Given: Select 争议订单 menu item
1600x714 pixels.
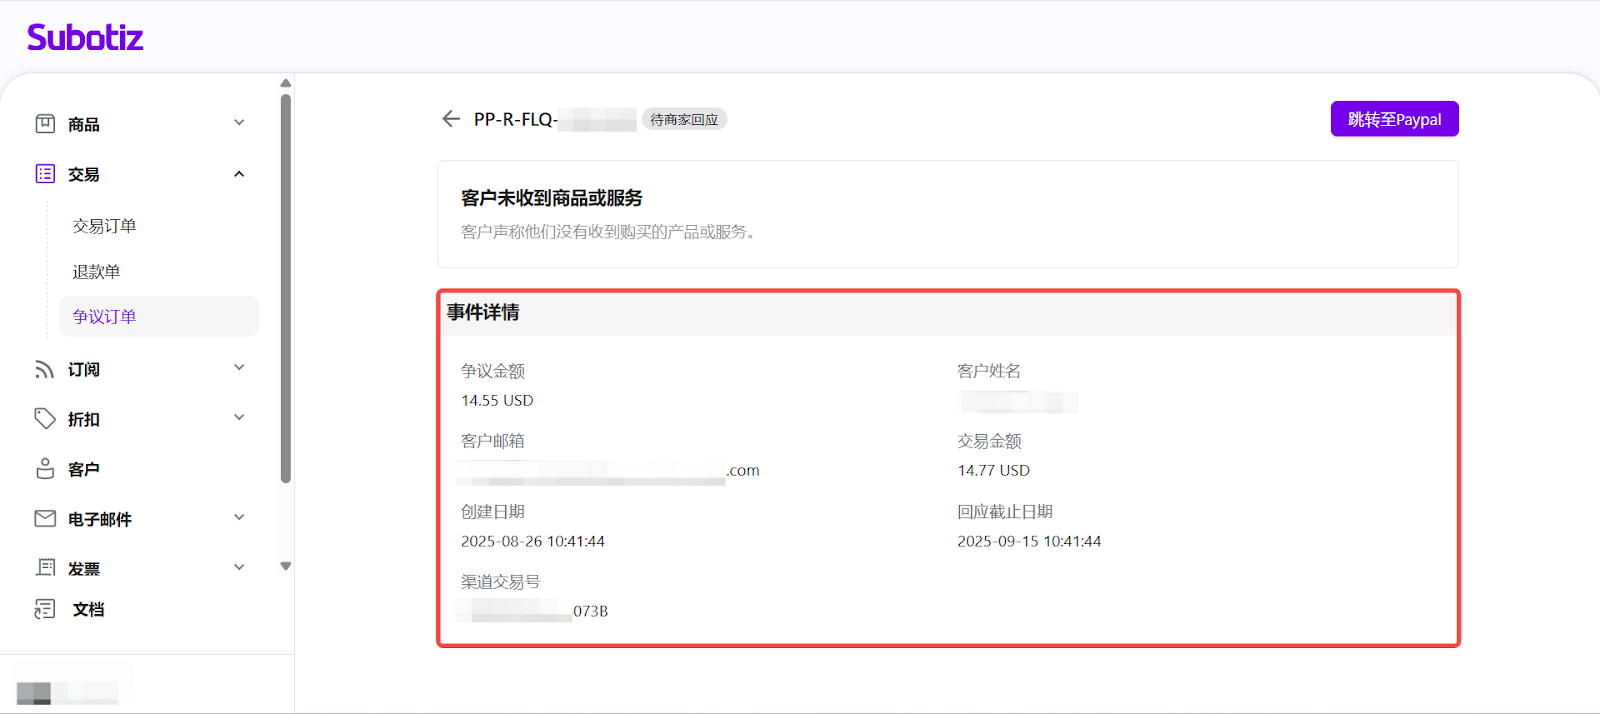Looking at the screenshot, I should [105, 317].
